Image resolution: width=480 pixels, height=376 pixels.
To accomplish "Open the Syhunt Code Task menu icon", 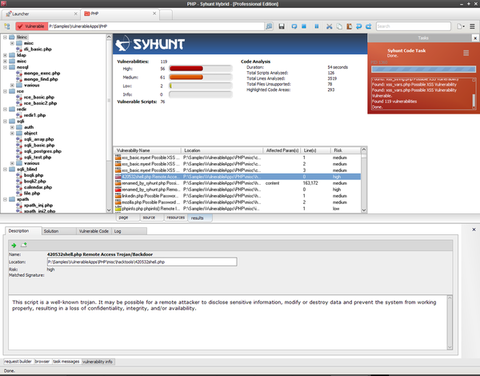I will point(466,53).
